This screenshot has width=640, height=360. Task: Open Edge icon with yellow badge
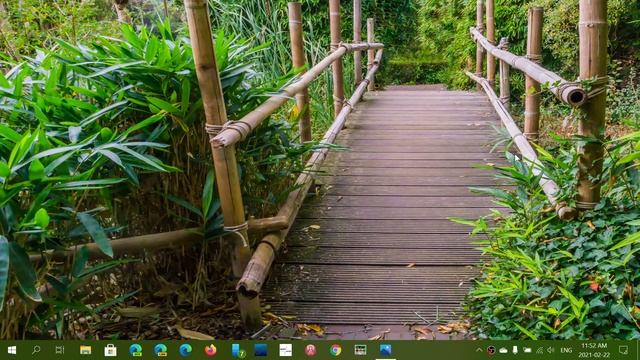160,350
